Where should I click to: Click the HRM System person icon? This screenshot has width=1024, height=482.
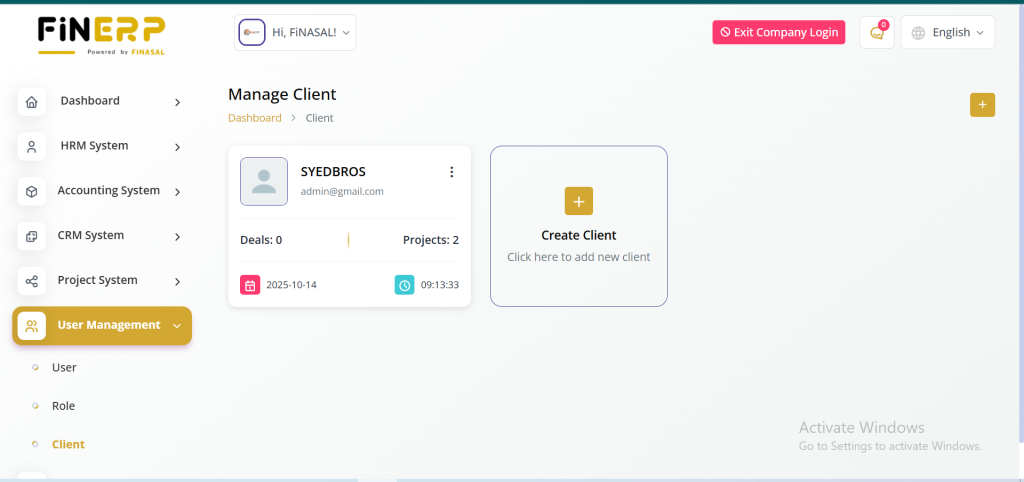pyautogui.click(x=32, y=147)
